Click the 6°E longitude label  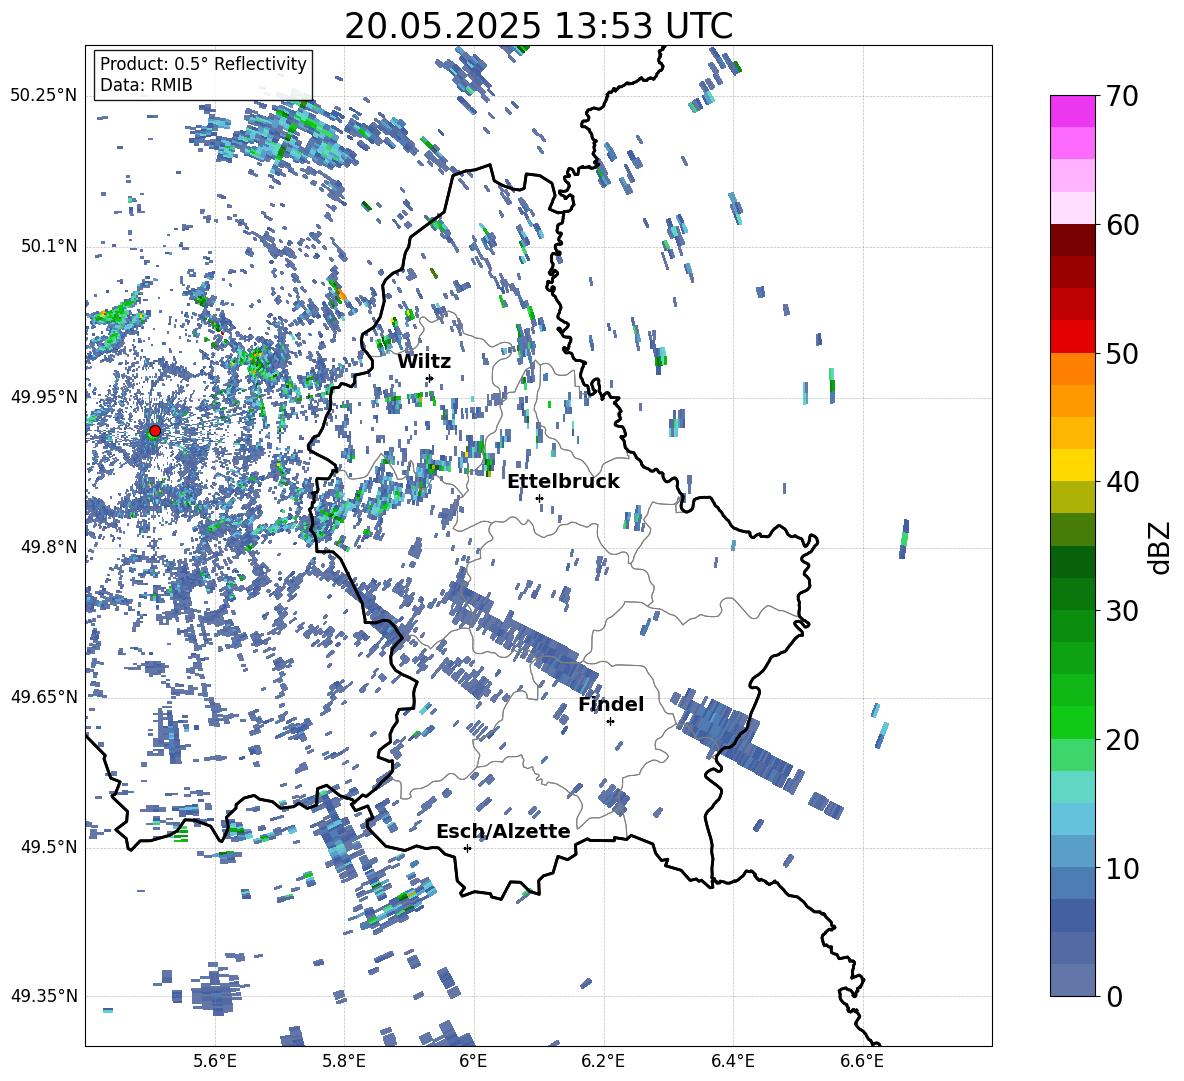point(473,1061)
